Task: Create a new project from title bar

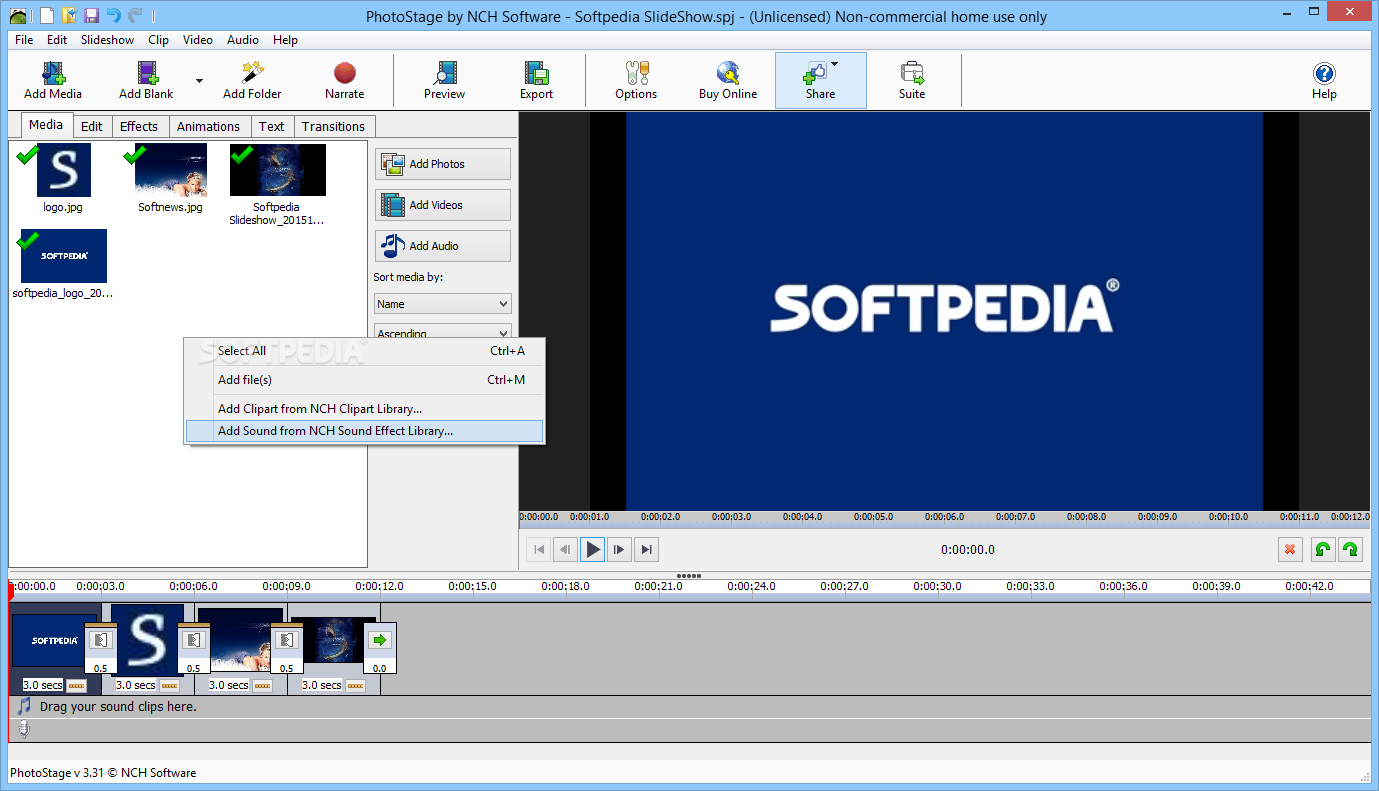Action: (x=47, y=15)
